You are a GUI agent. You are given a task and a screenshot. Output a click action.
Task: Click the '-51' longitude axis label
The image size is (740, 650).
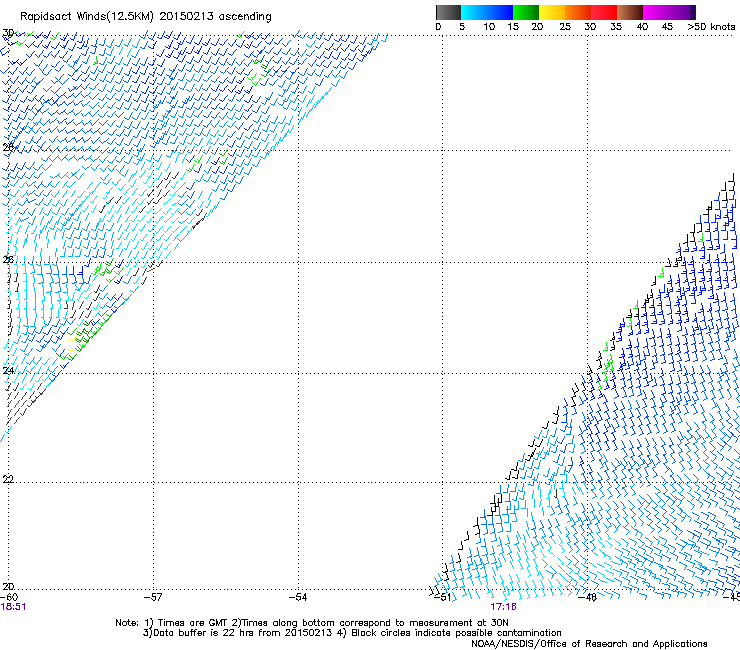[x=442, y=597]
